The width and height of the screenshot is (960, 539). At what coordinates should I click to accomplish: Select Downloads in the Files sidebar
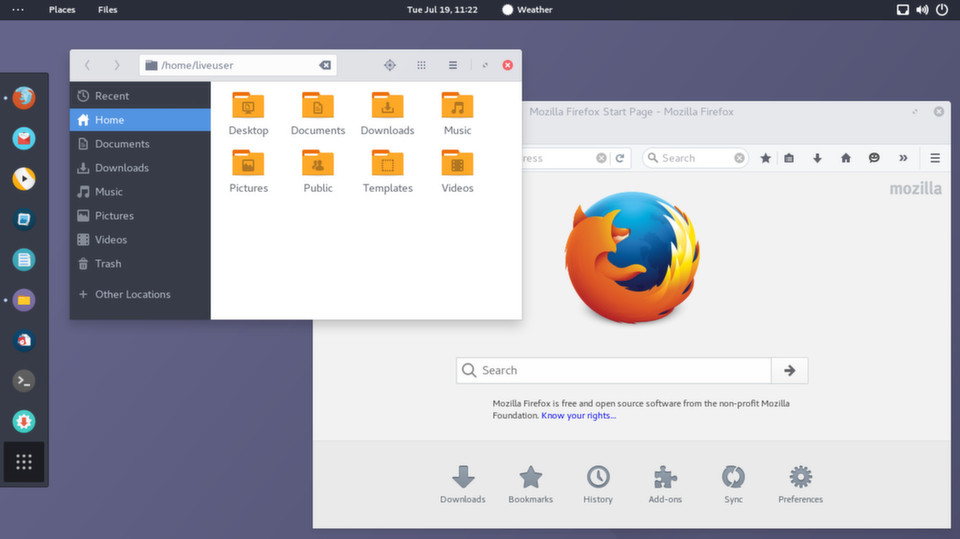point(140,167)
